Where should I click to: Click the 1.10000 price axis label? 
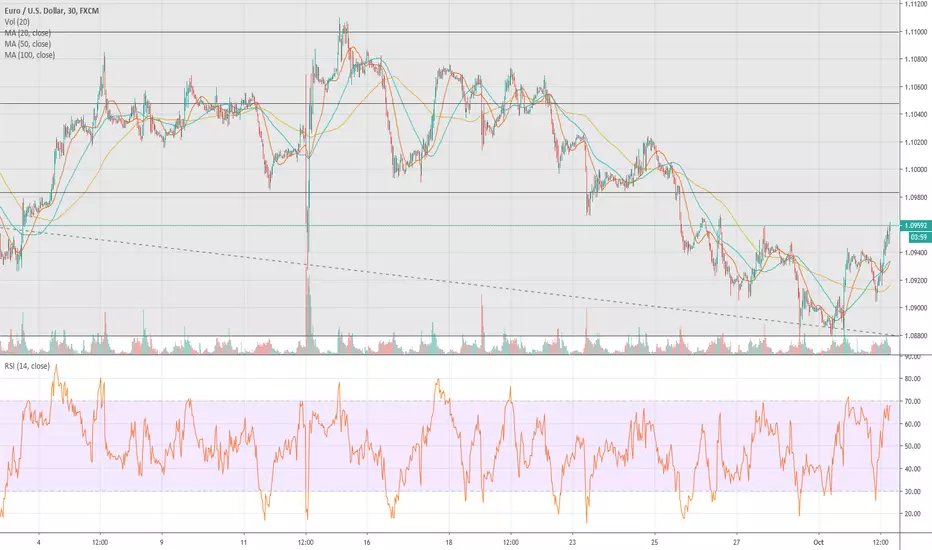[916, 170]
